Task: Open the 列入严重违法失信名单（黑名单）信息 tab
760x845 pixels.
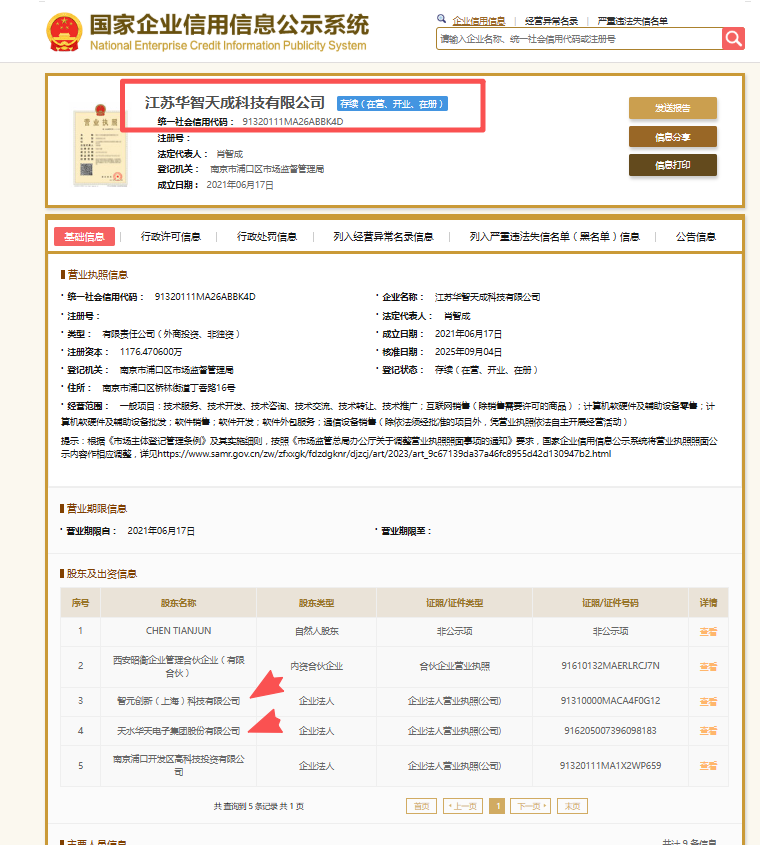Action: 554,237
